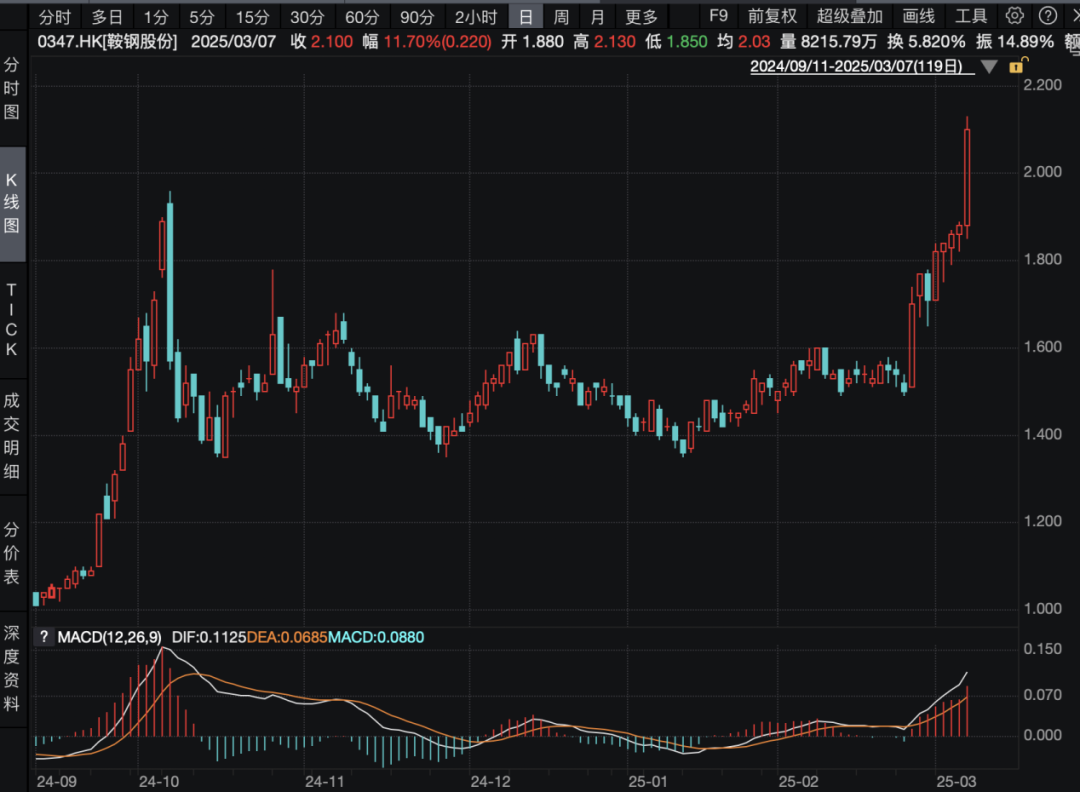Open the 前复权 price adjustment dropdown

click(x=773, y=16)
